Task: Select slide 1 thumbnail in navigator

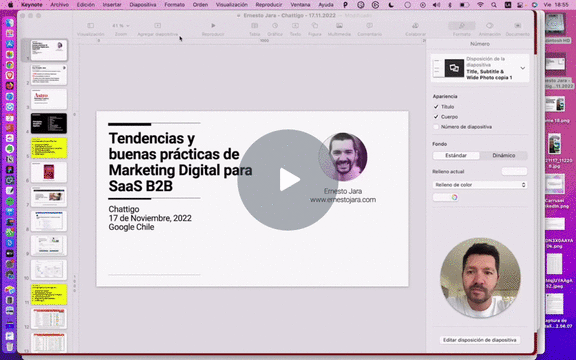Action: coord(49,50)
